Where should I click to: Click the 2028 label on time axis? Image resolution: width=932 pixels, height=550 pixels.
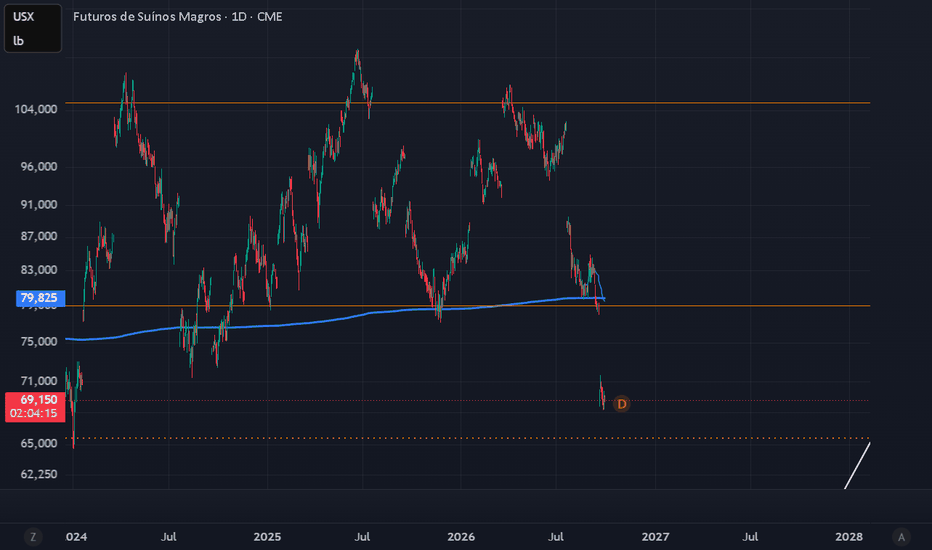[849, 537]
